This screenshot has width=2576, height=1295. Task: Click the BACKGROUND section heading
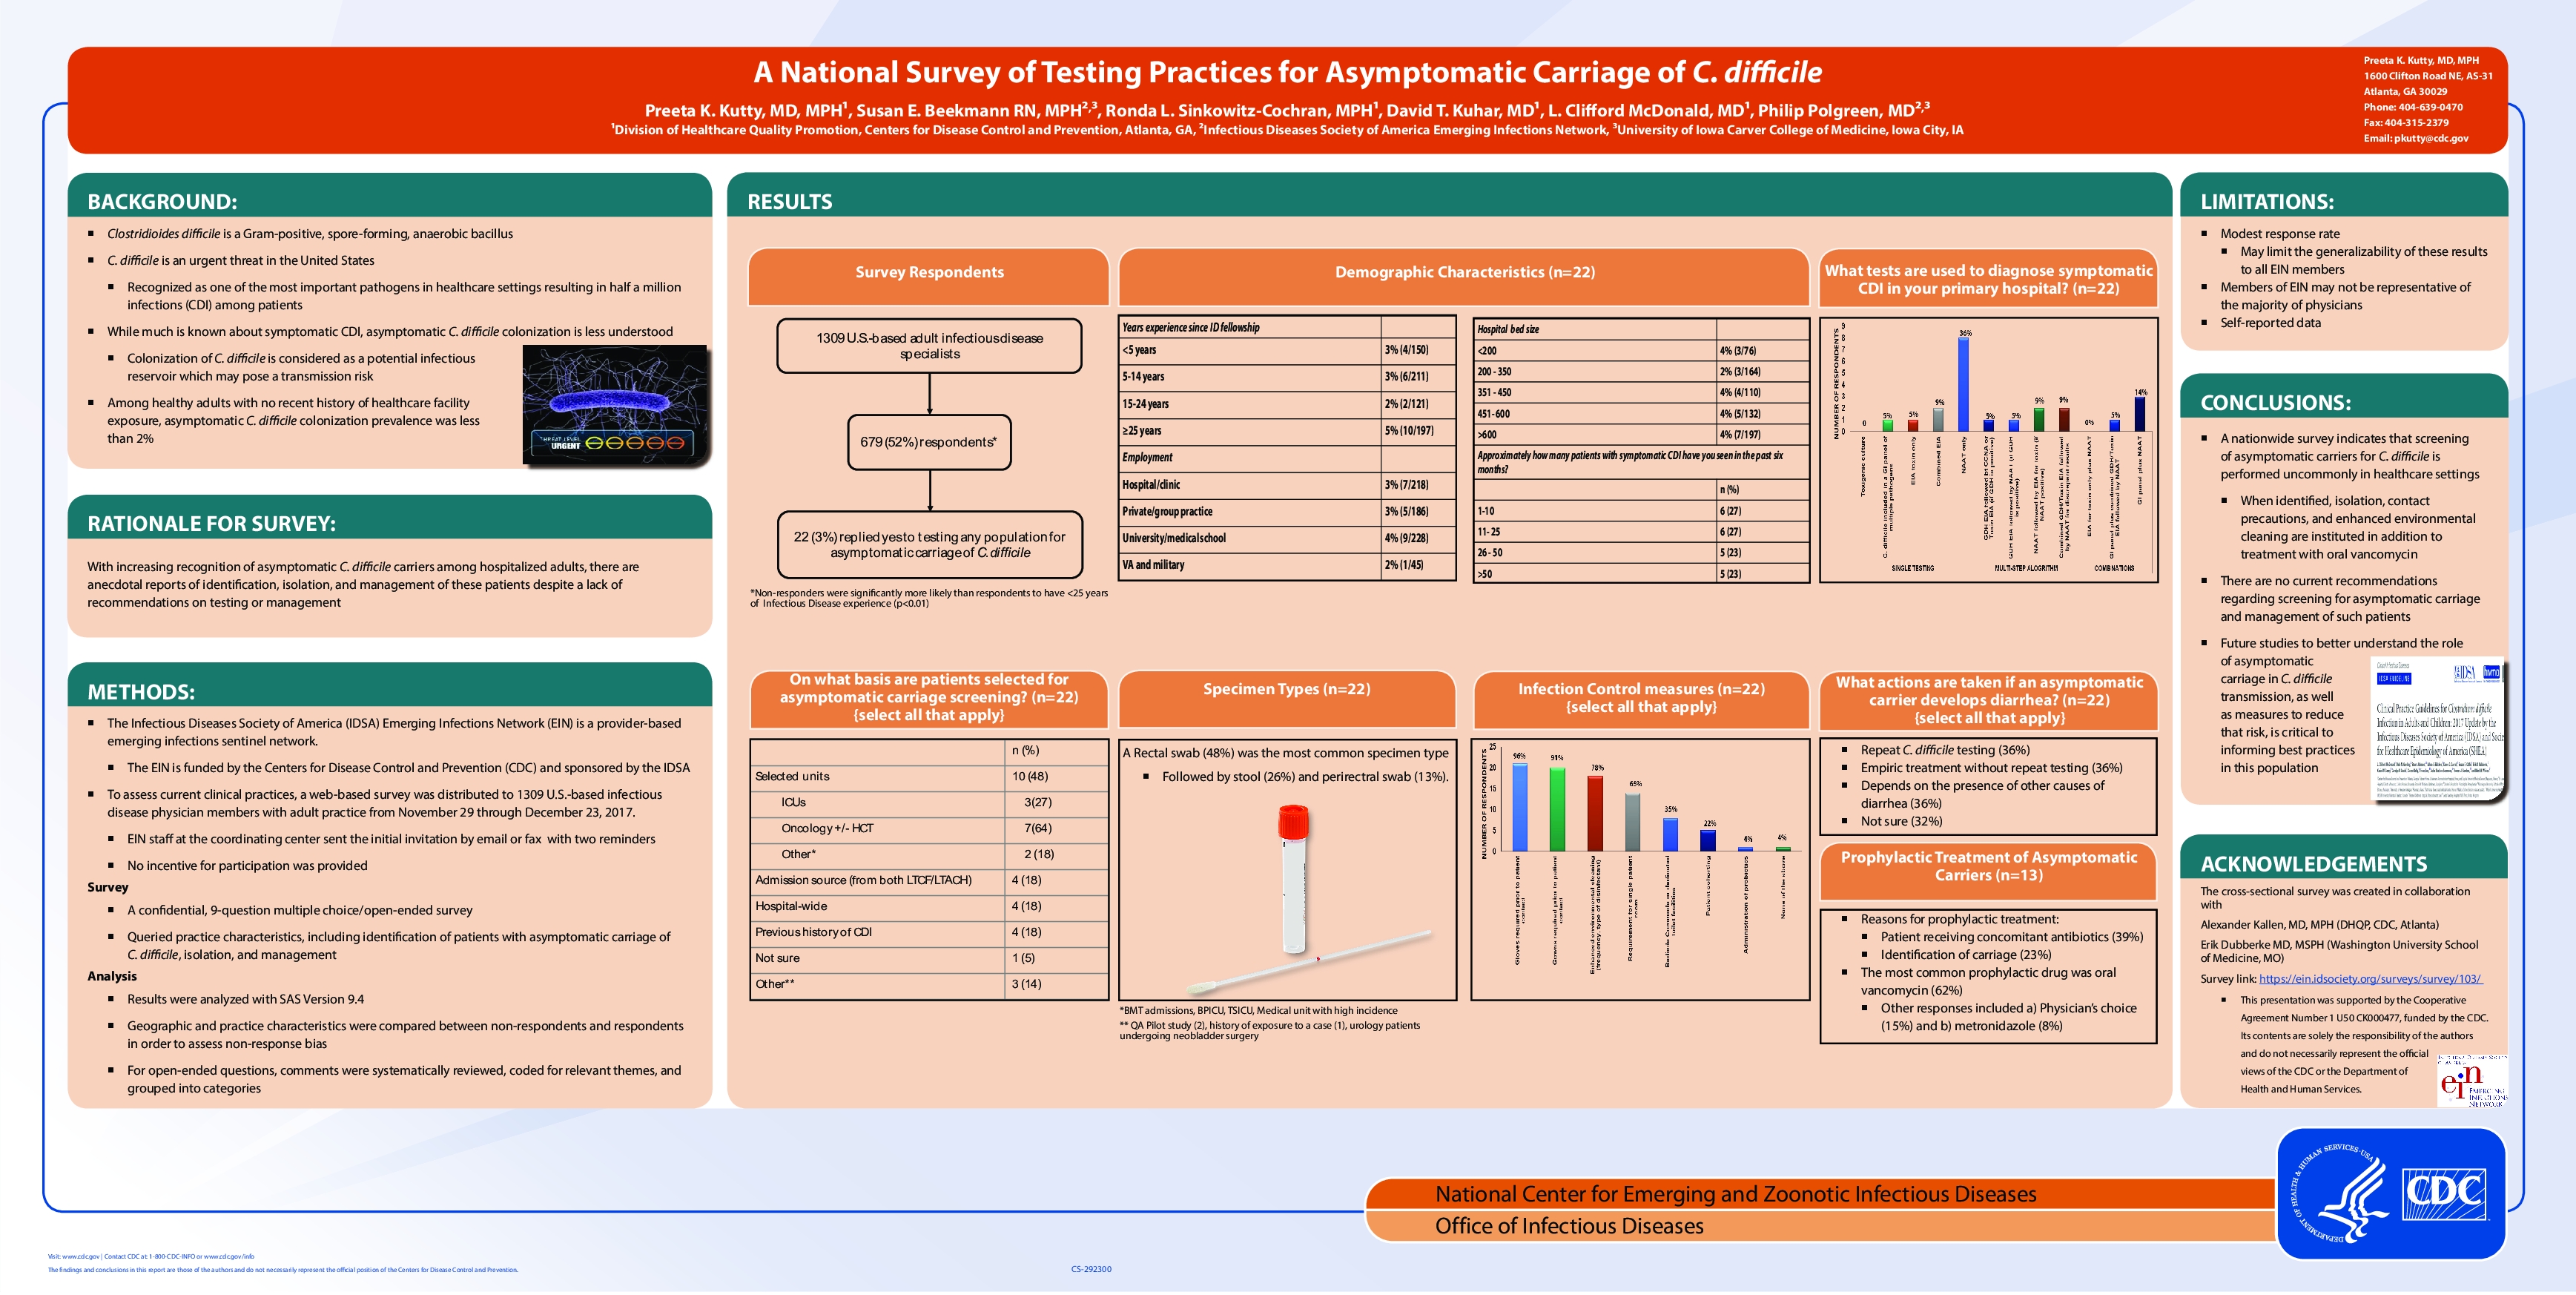point(162,202)
